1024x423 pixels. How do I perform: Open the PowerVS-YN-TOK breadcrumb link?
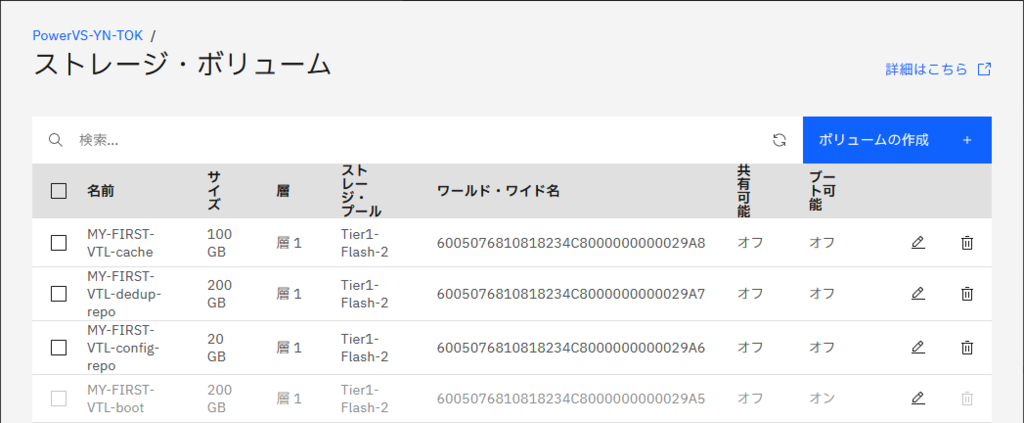(88, 35)
